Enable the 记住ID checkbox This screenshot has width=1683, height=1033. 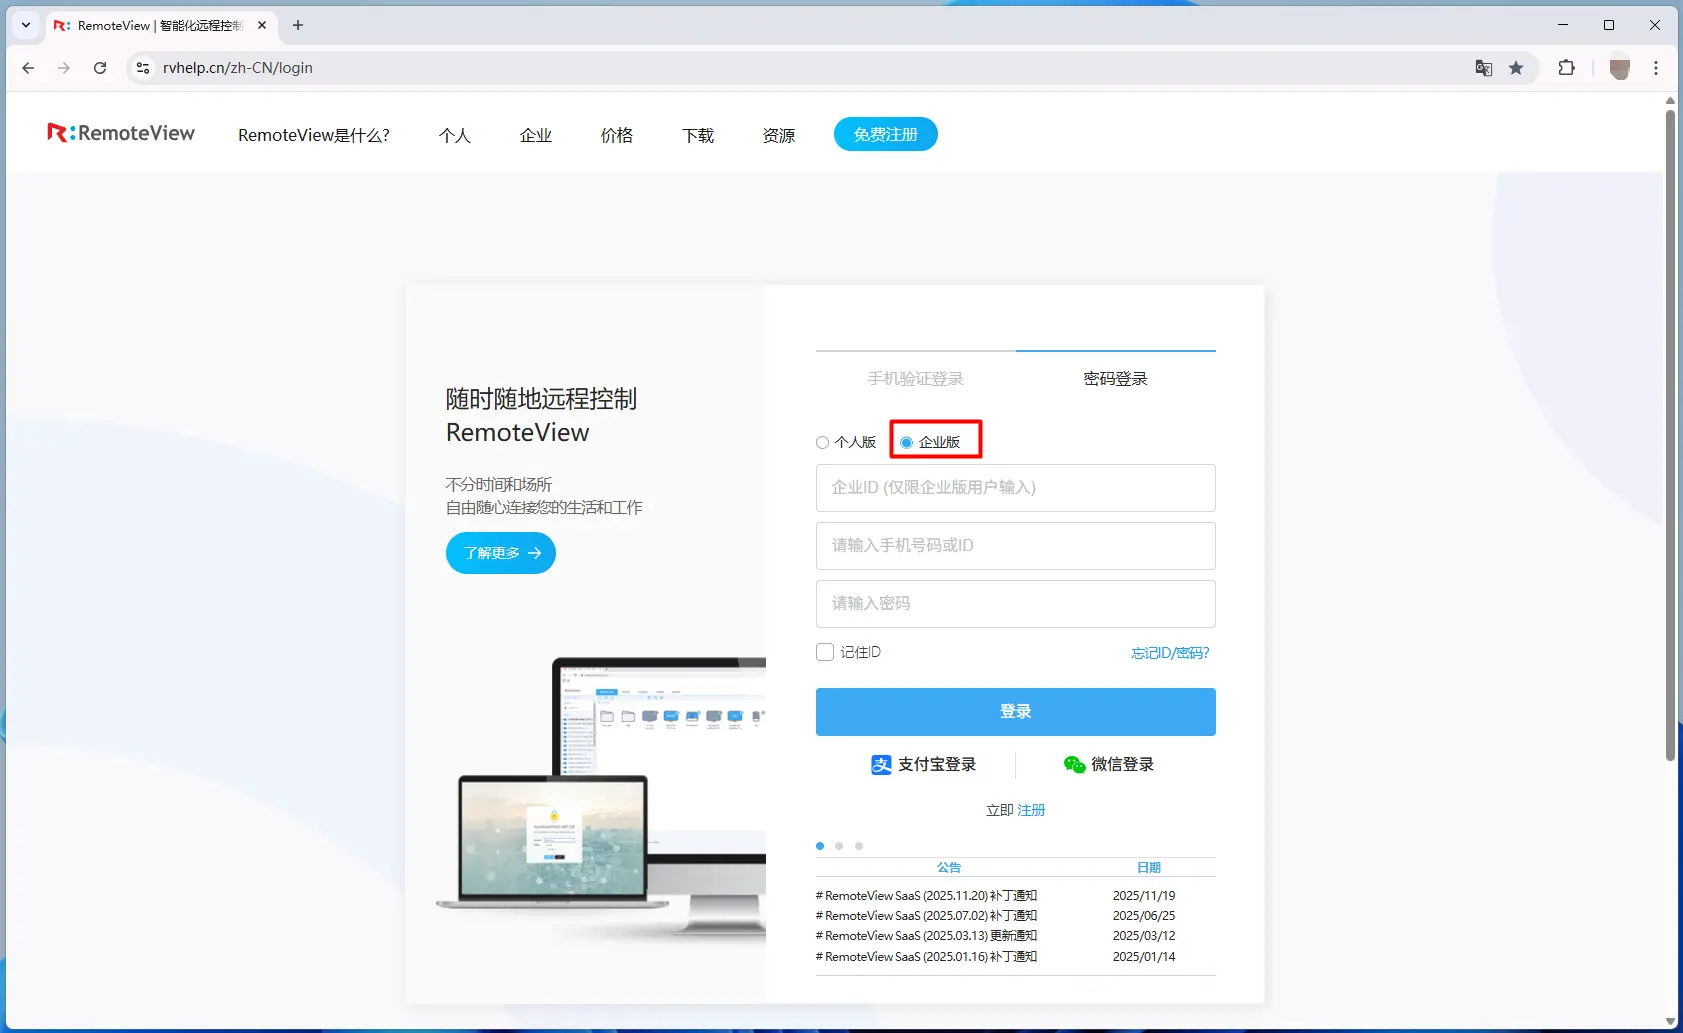click(825, 651)
